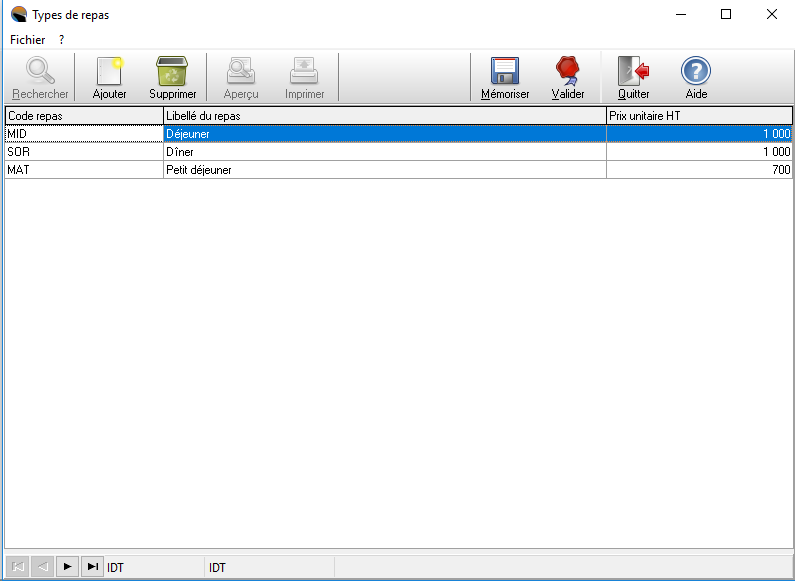Click the Prix unitaire HT column header
The image size is (795, 581).
[x=699, y=116]
